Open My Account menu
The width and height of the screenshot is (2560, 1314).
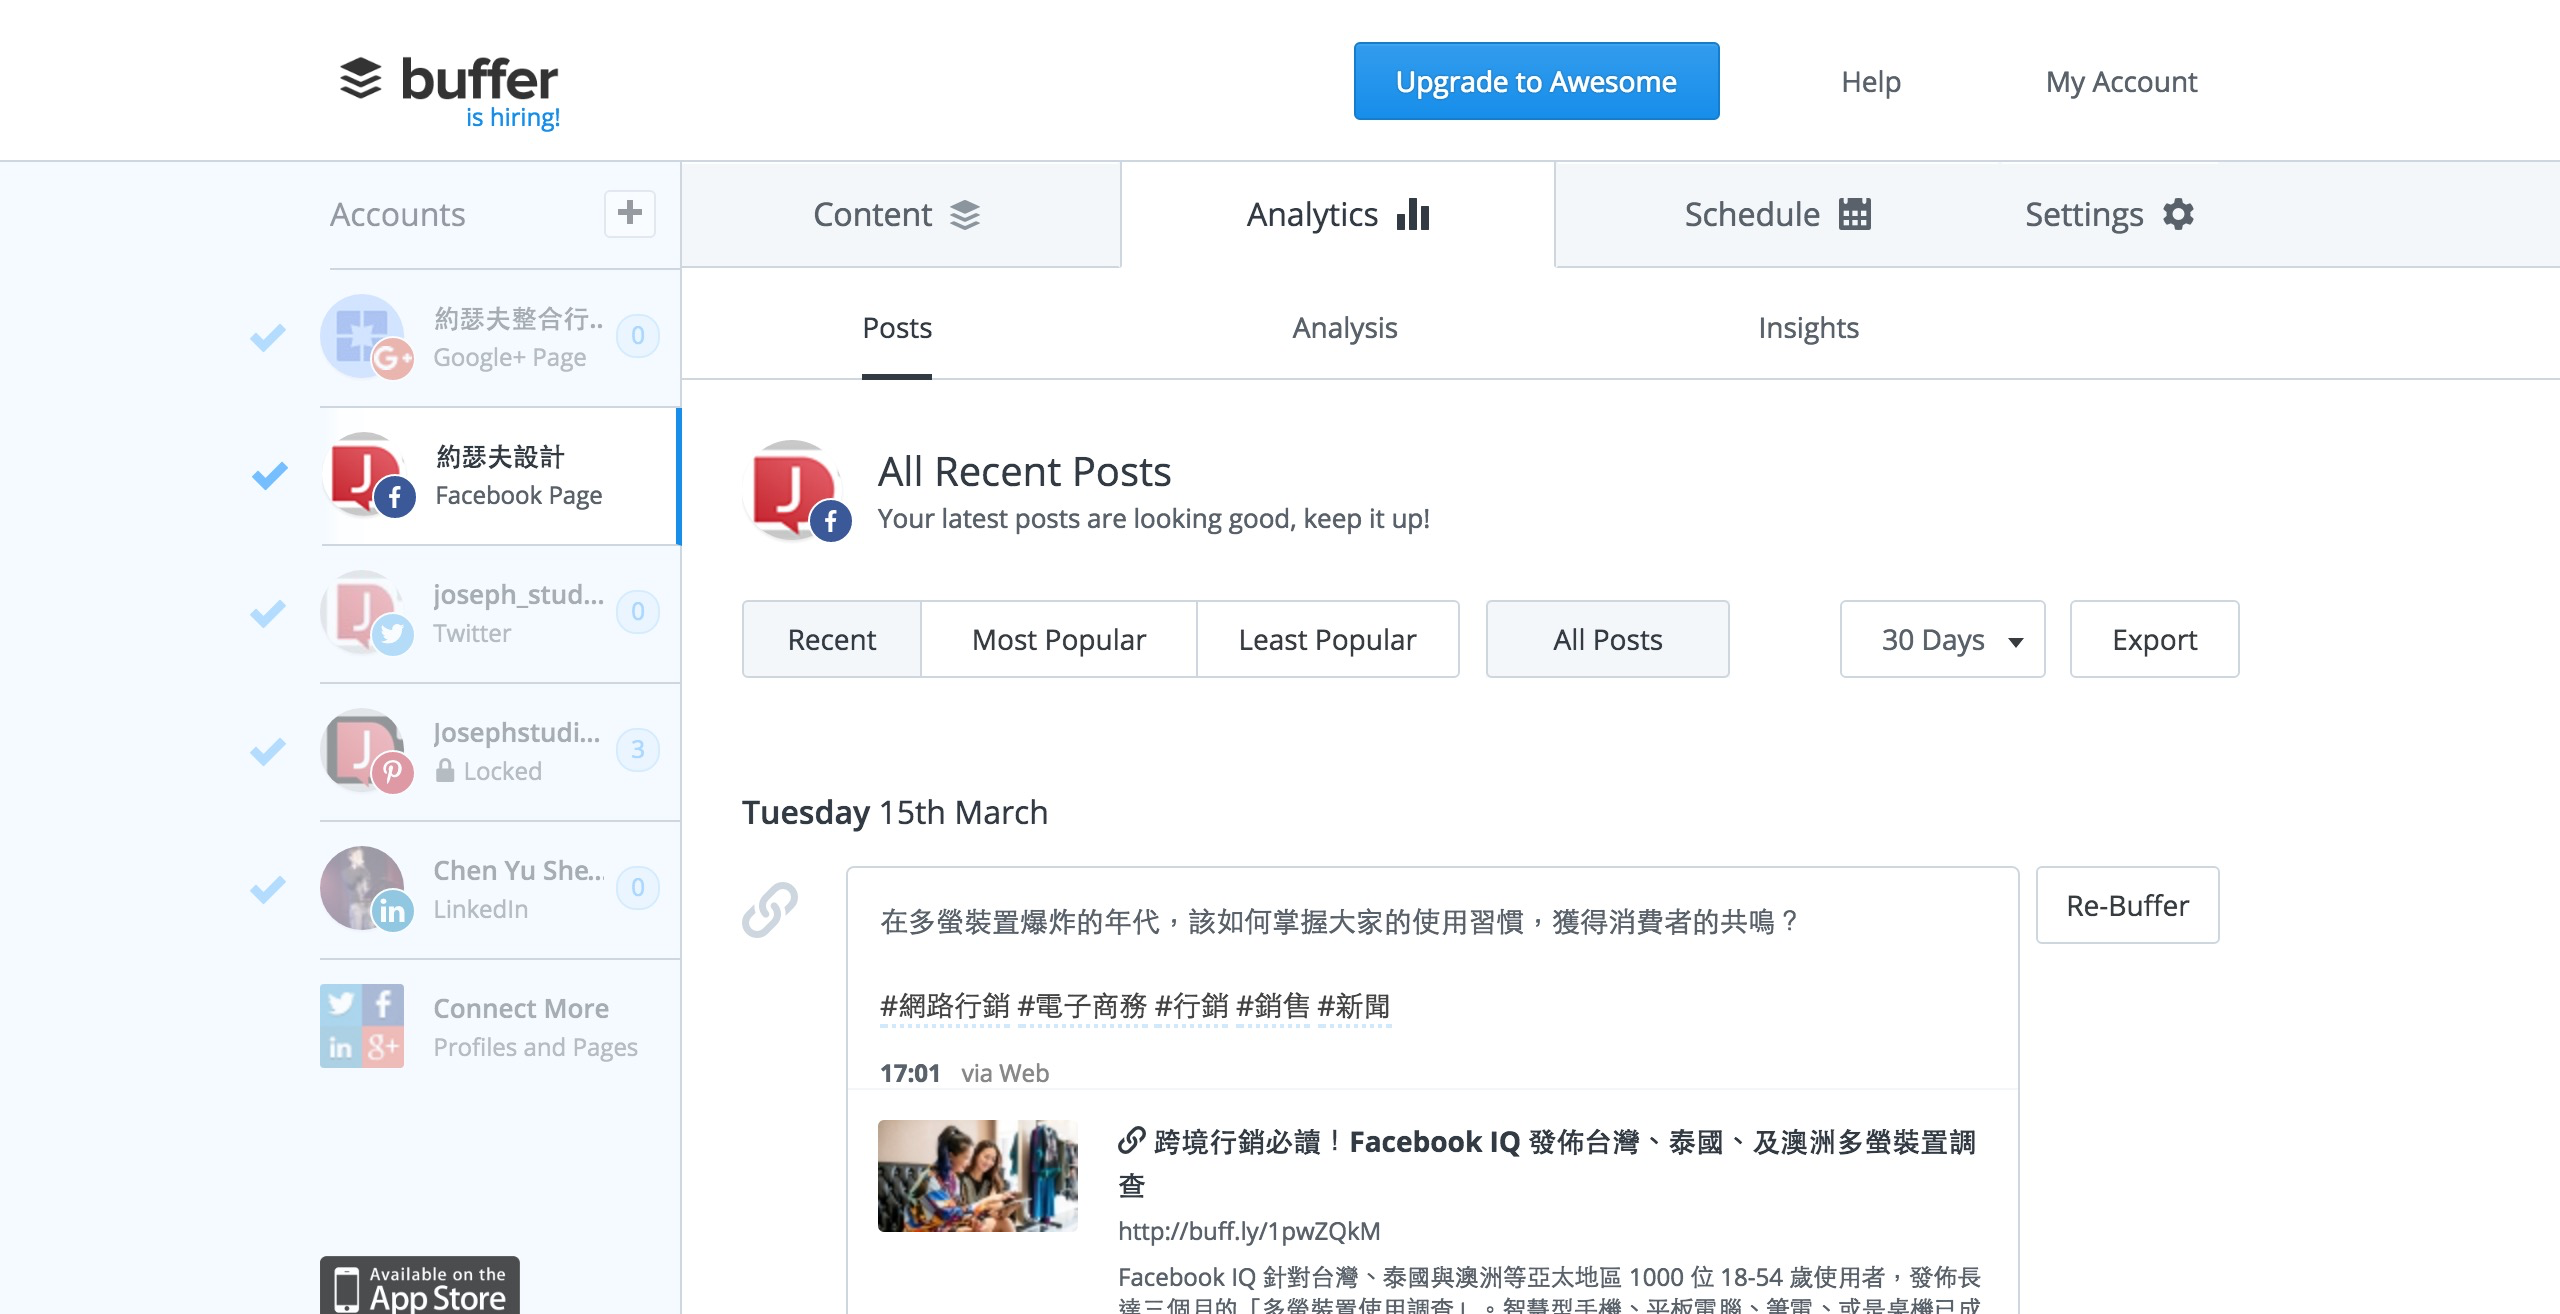point(2121,81)
